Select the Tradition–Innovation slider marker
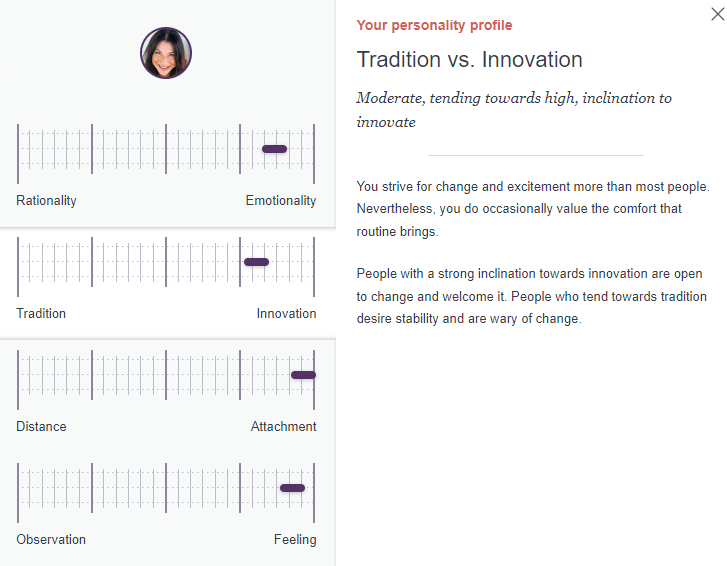The width and height of the screenshot is (727, 566). [x=256, y=262]
